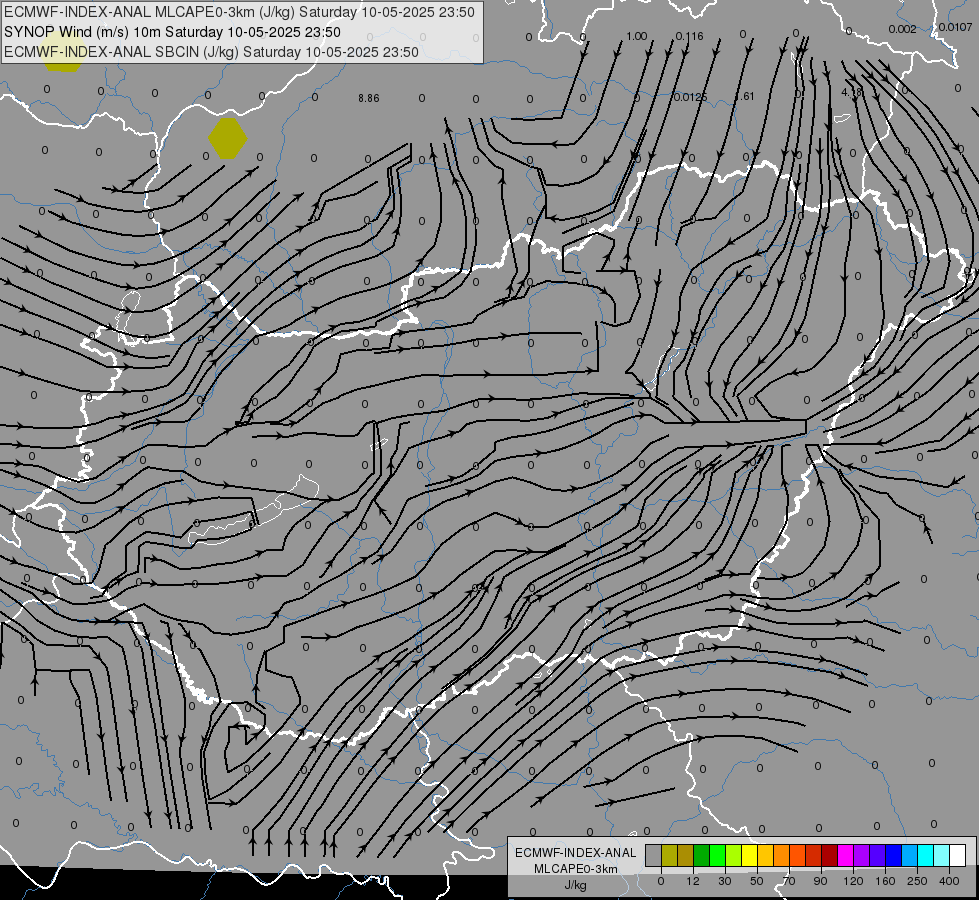The image size is (979, 900).
Task: Click the white swatch ending the legend
Action: [957, 856]
